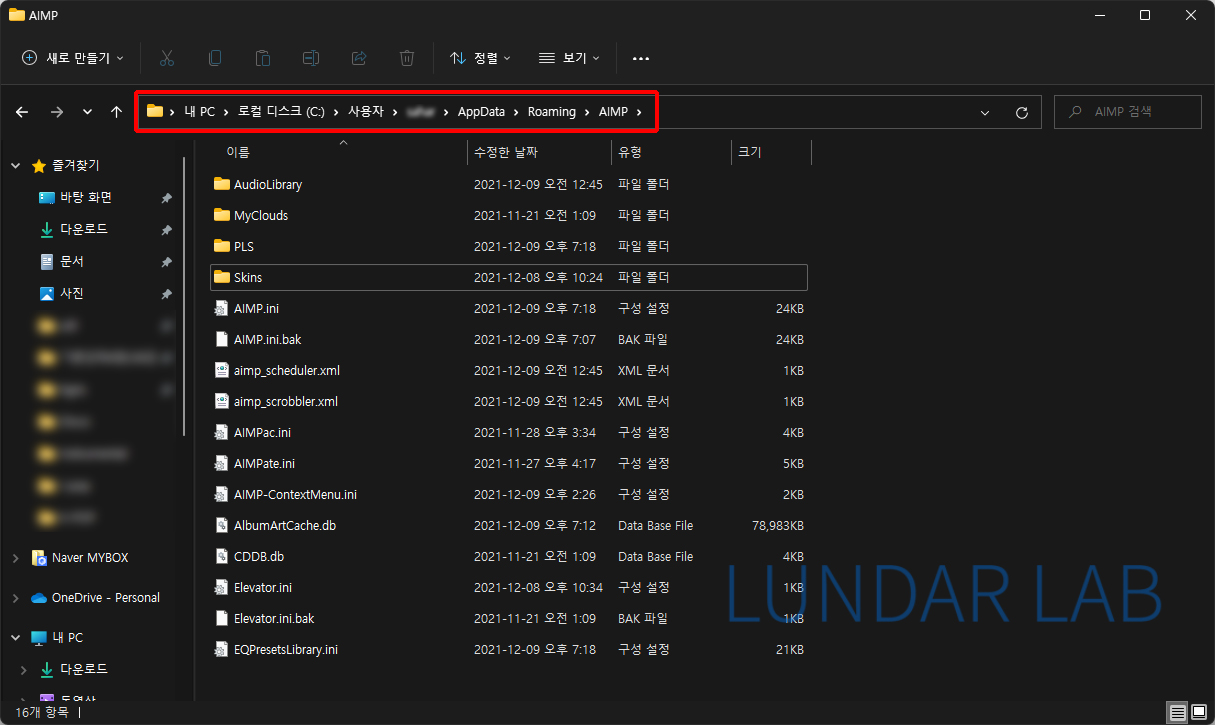The height and width of the screenshot is (725, 1215).
Task: Switch to large icons view in status bar
Action: point(1198,712)
